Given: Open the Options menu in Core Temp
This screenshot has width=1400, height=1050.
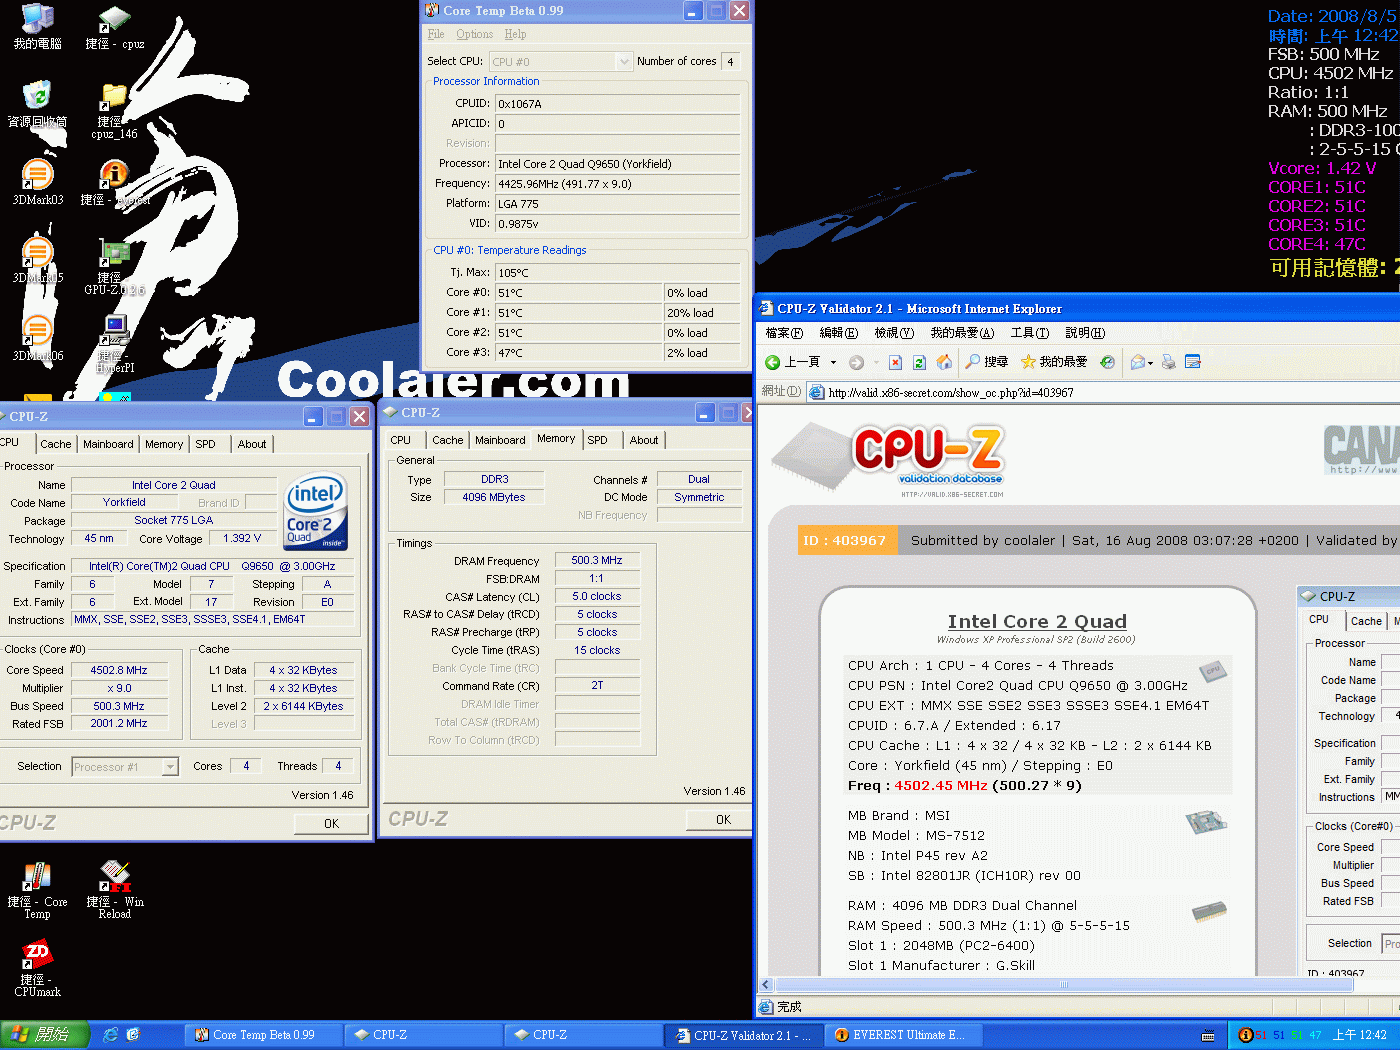Looking at the screenshot, I should pyautogui.click(x=475, y=34).
